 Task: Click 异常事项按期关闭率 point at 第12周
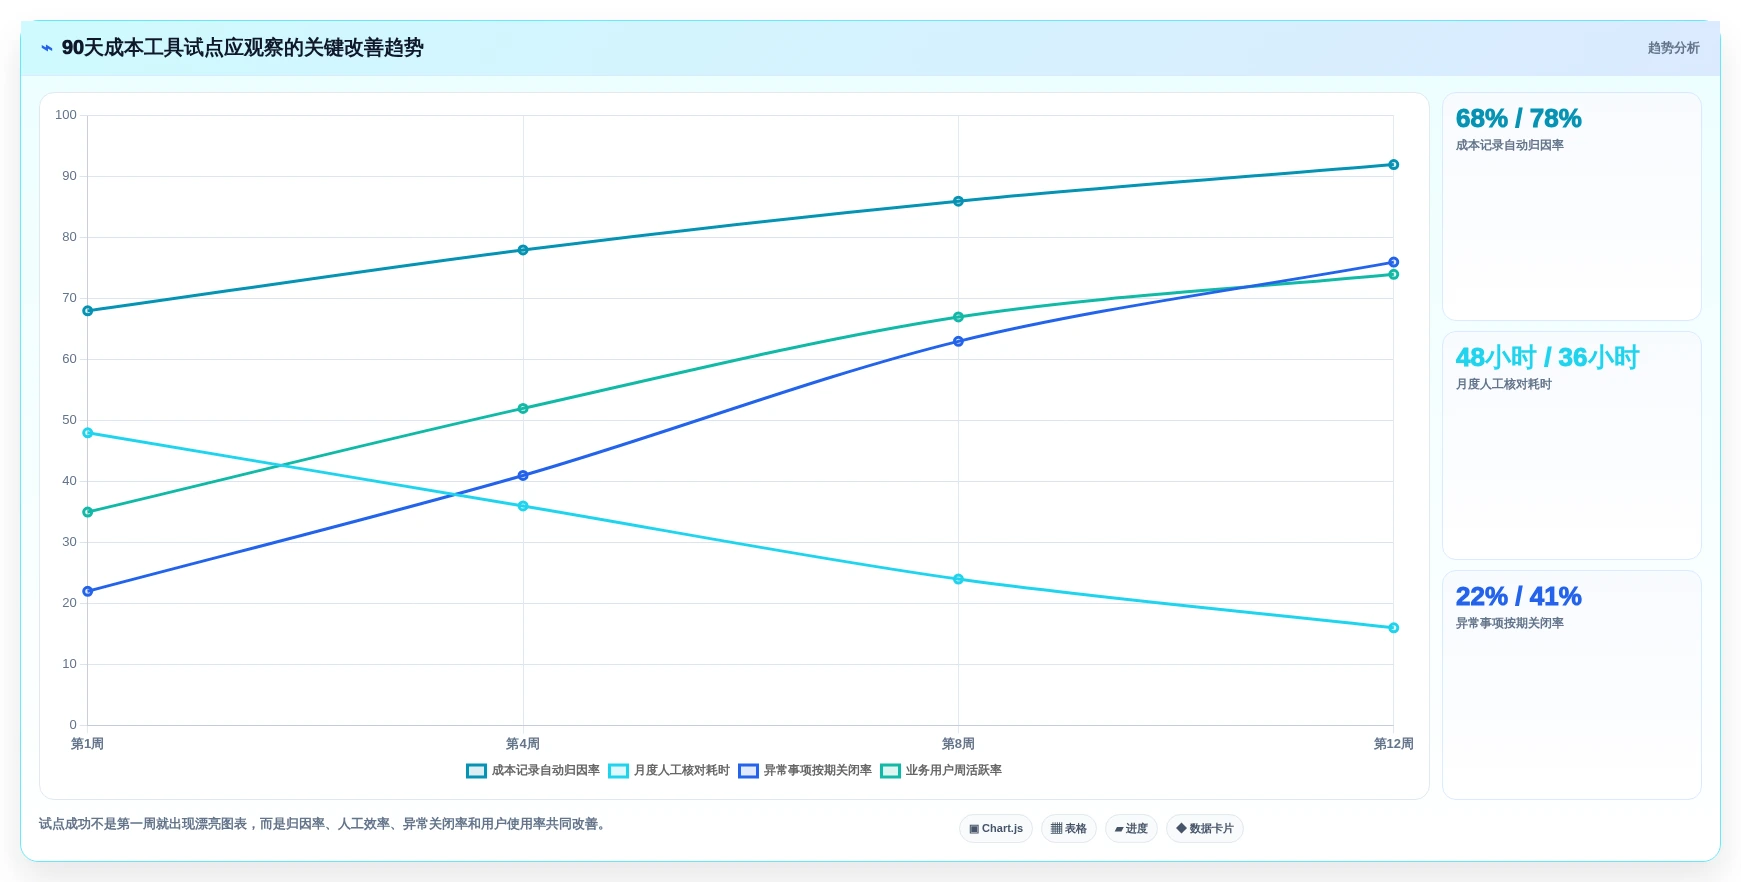1393,262
